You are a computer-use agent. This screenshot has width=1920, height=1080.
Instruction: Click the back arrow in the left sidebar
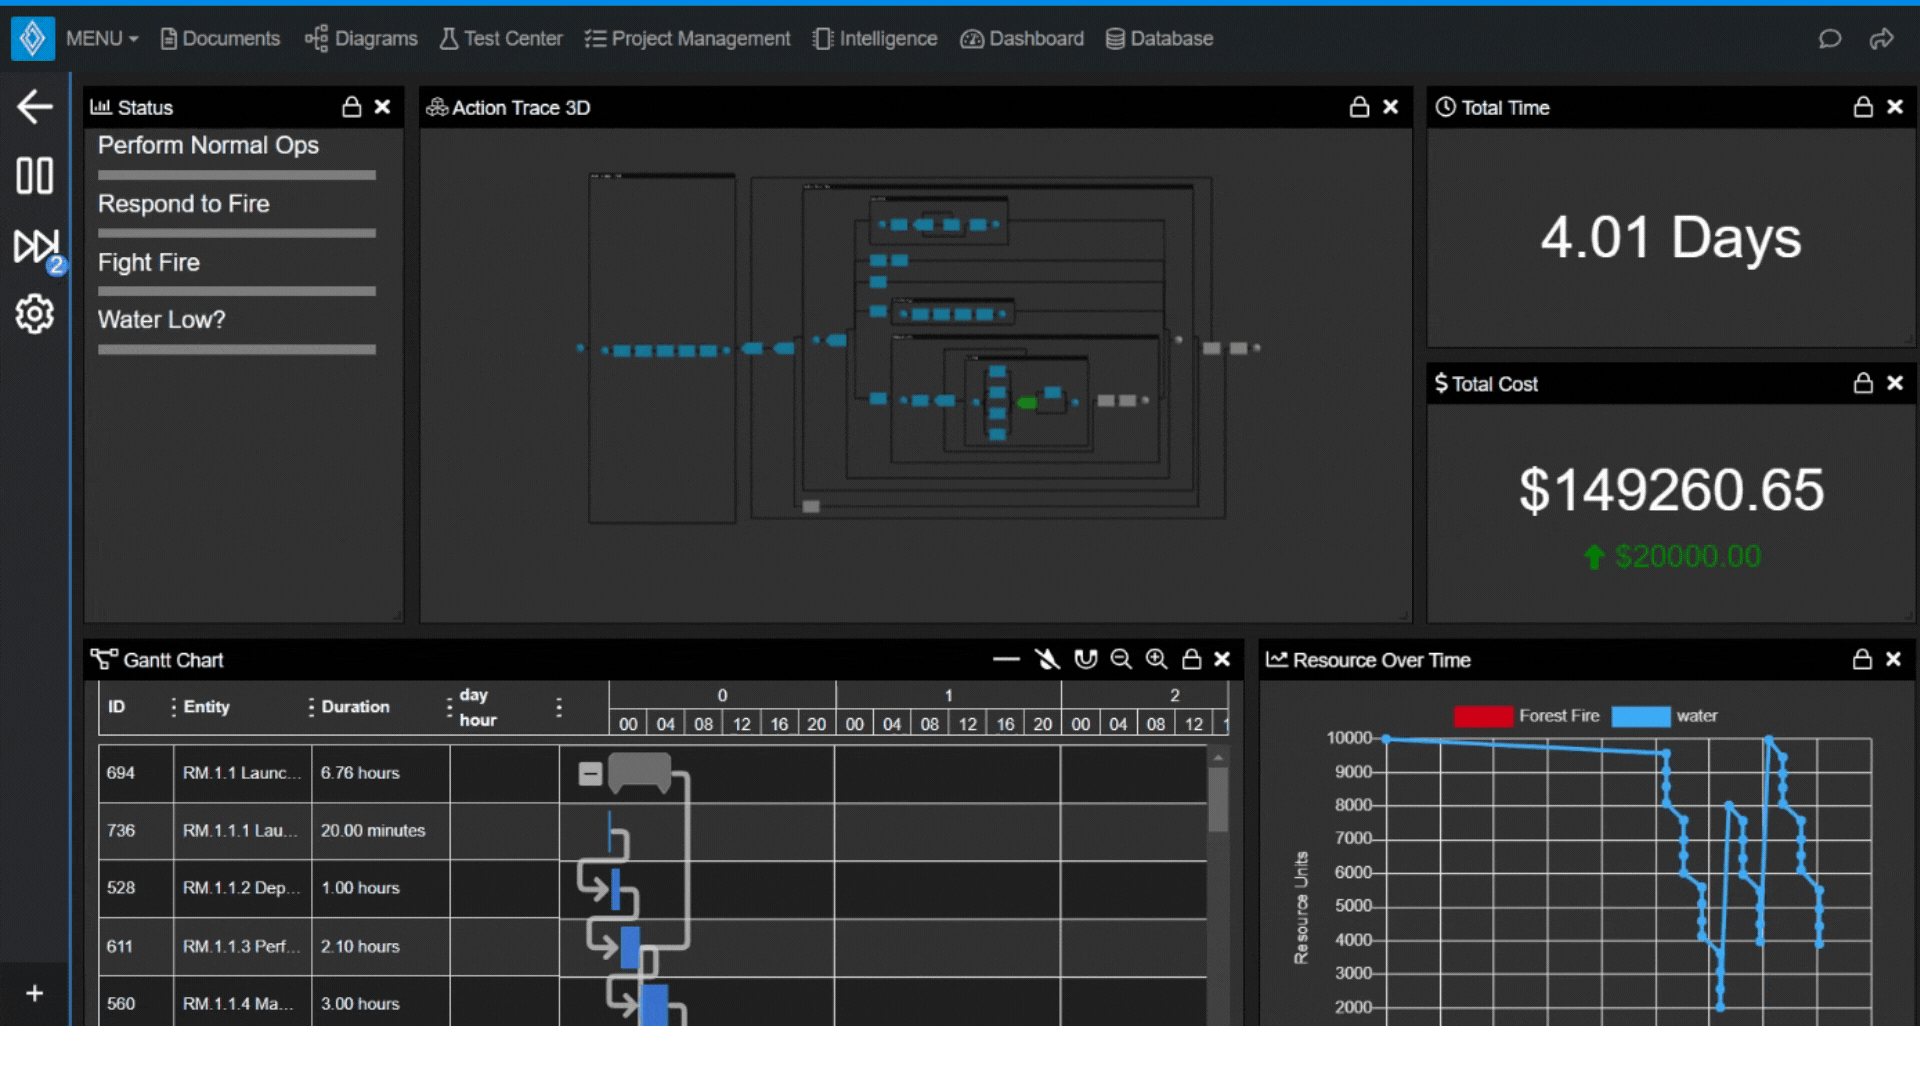click(34, 105)
